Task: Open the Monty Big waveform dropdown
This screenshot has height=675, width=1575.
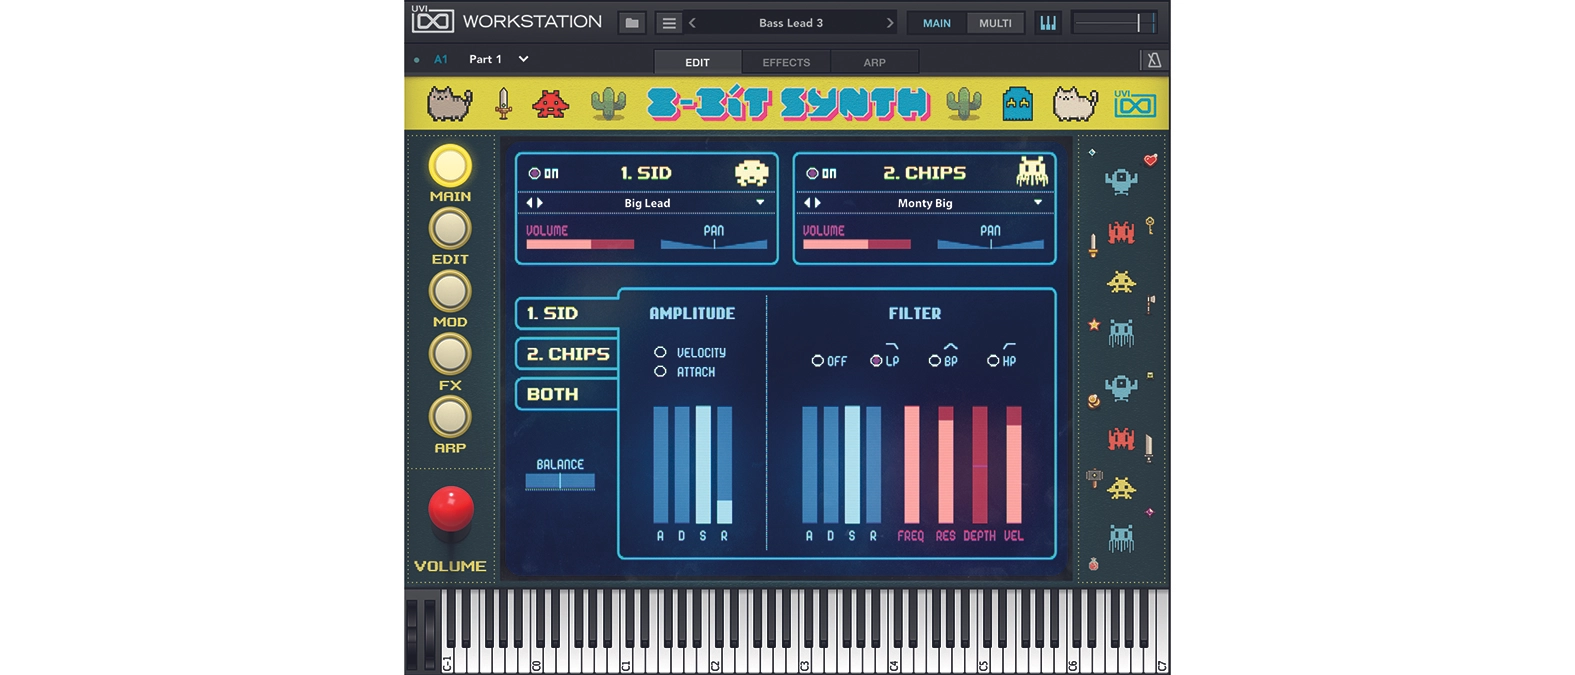Action: 1038,203
